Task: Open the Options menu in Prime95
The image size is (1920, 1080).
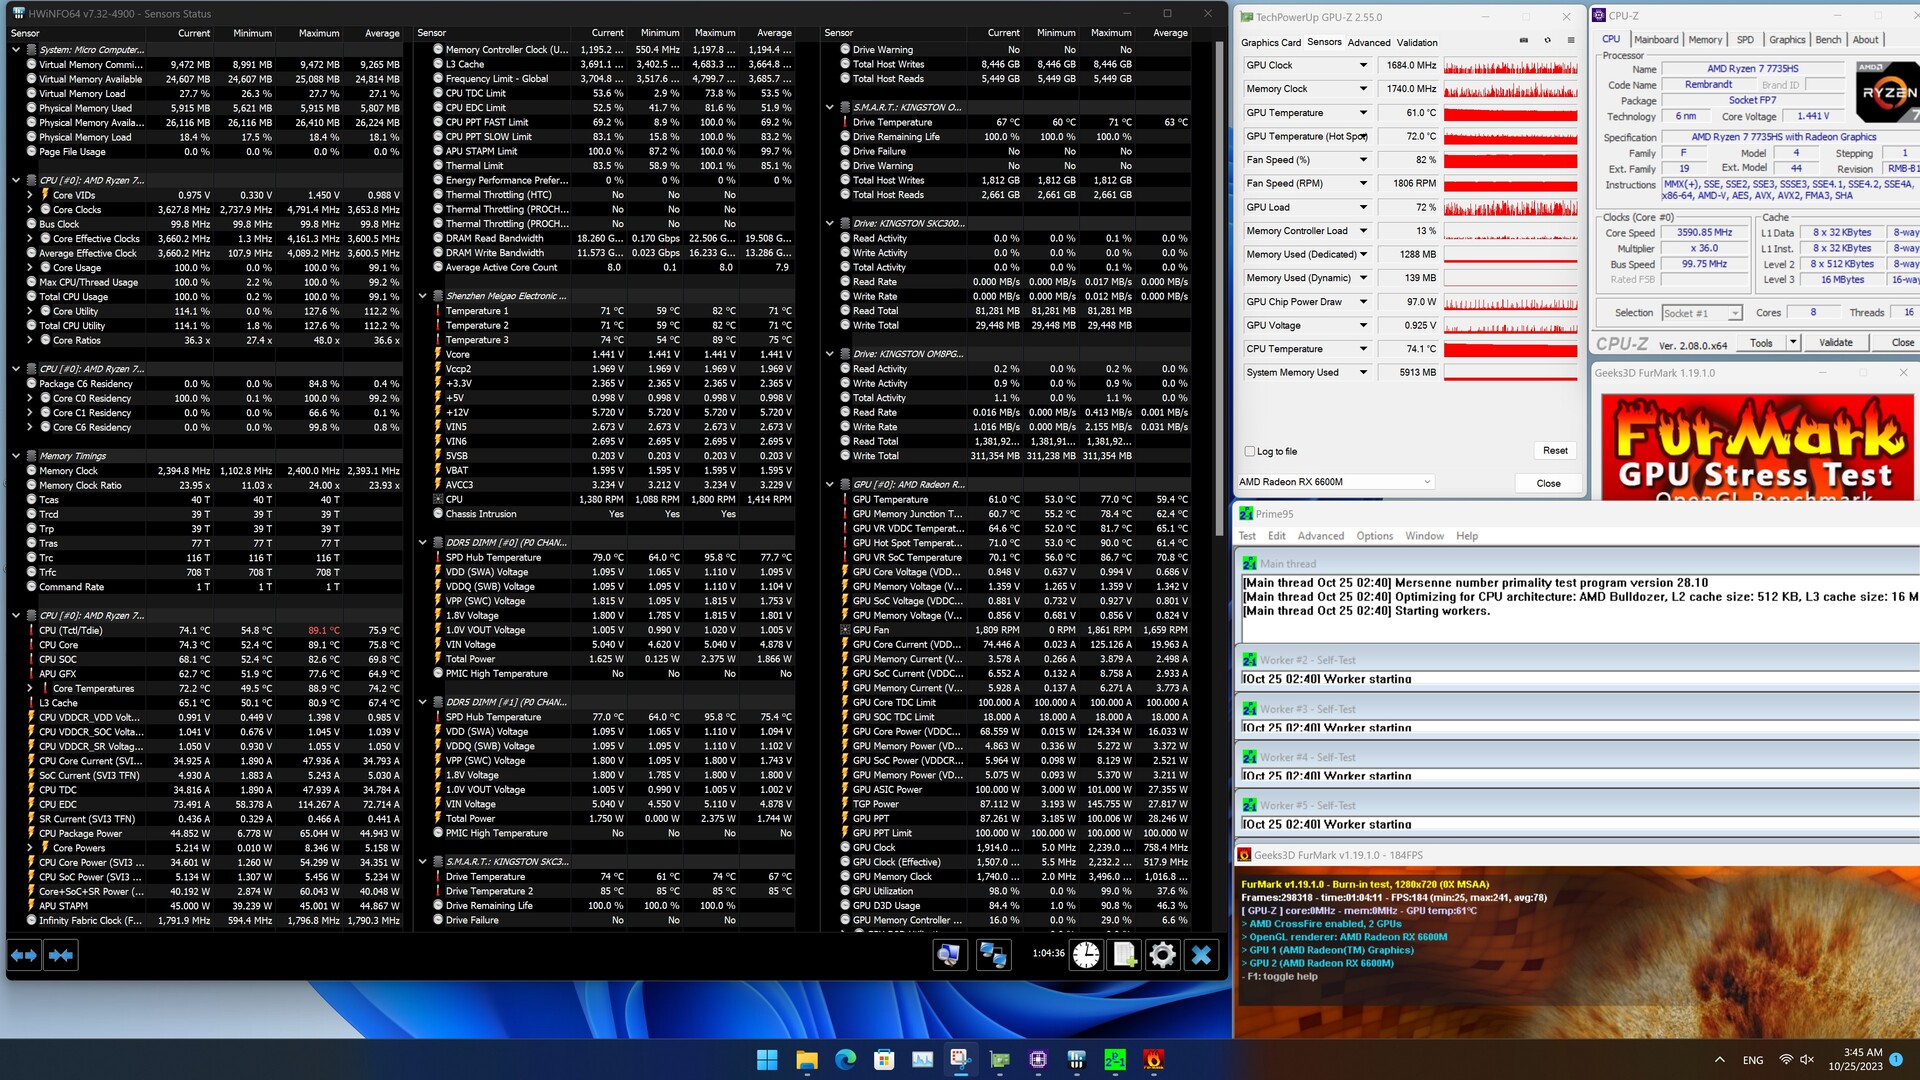Action: point(1374,536)
